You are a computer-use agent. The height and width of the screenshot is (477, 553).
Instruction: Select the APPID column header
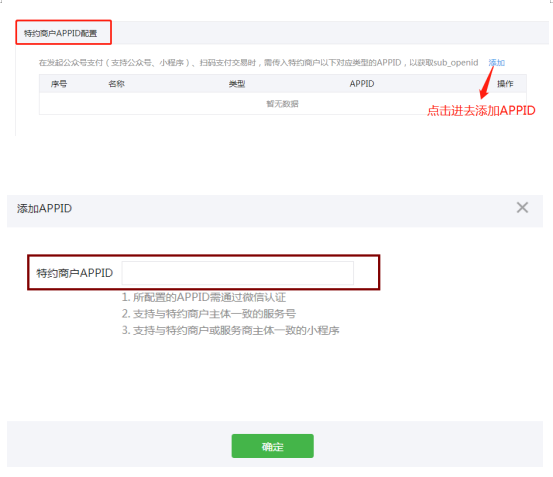click(x=362, y=84)
